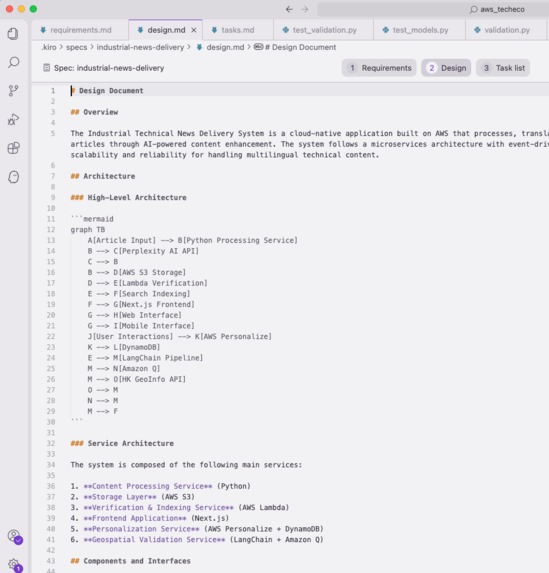Switch to validation.py tab

pyautogui.click(x=506, y=30)
